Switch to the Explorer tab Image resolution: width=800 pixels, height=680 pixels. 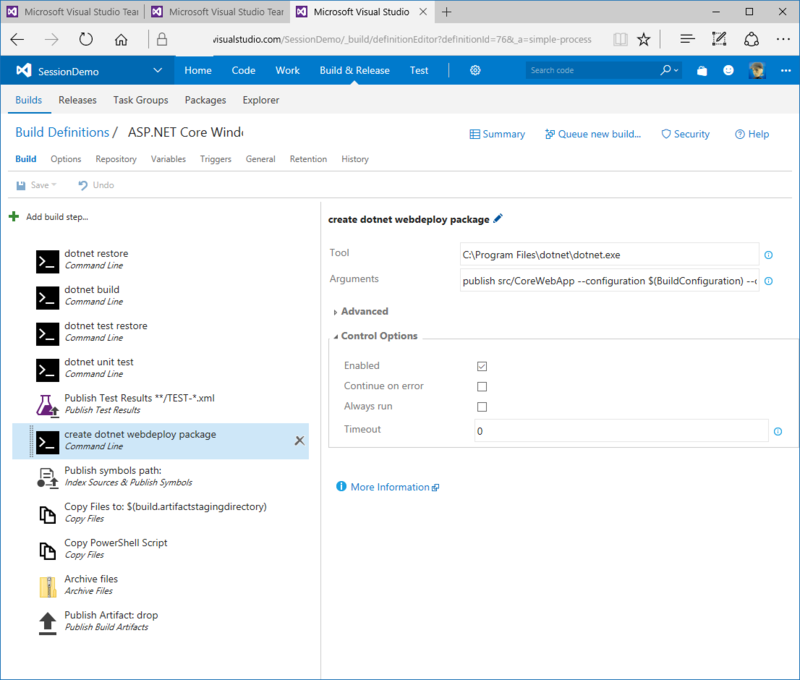click(261, 100)
